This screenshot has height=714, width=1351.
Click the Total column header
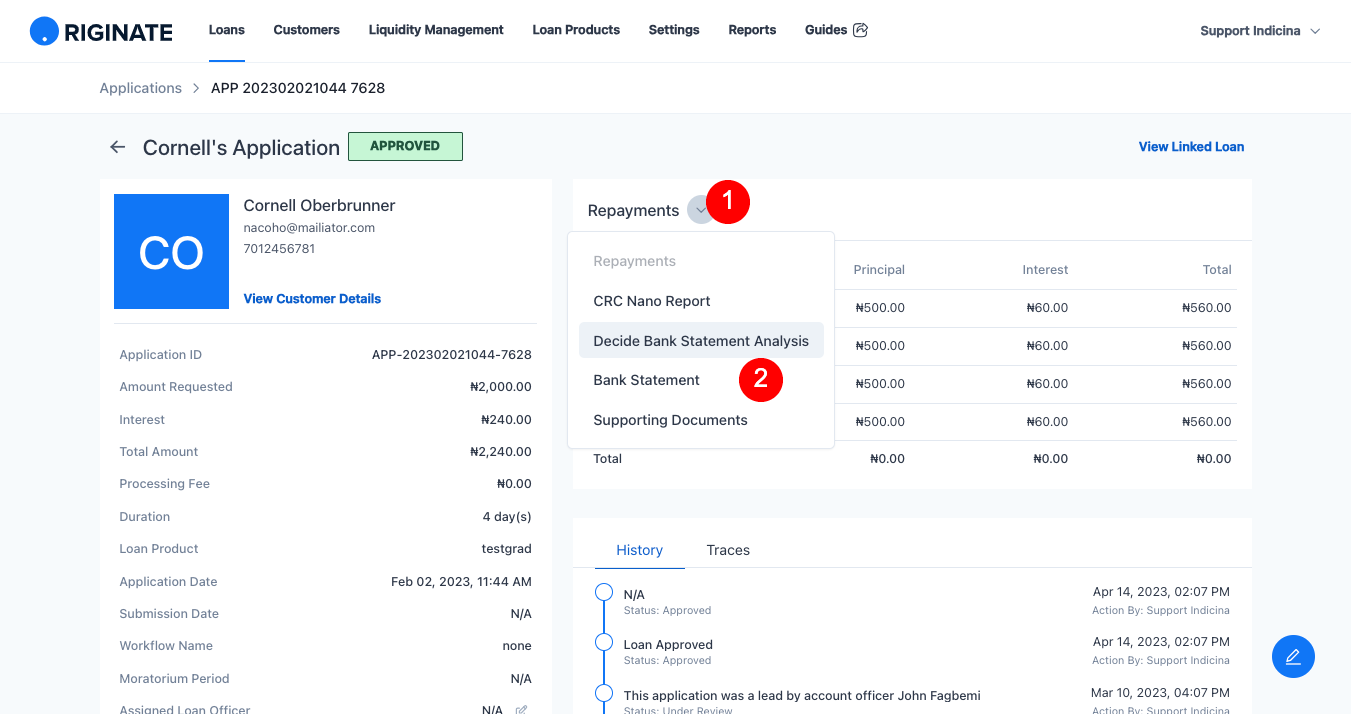[1217, 270]
